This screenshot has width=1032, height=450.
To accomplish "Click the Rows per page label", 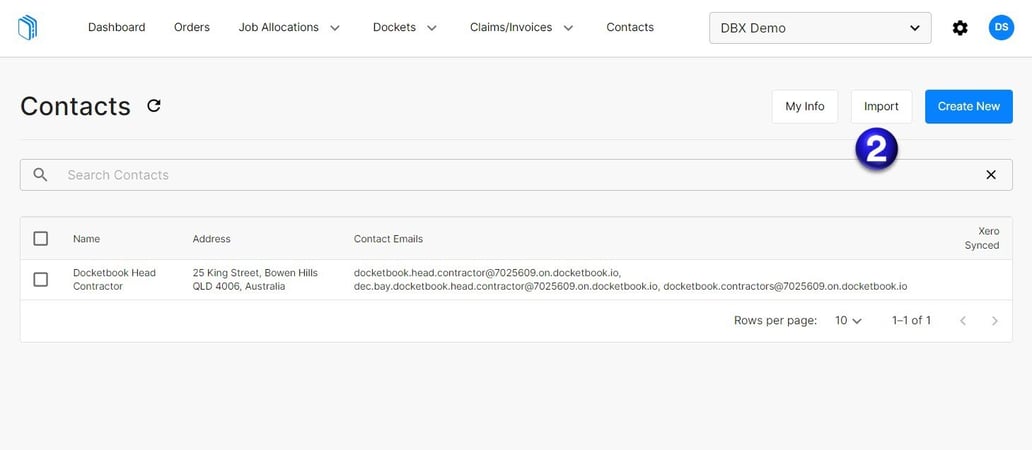I will [775, 320].
